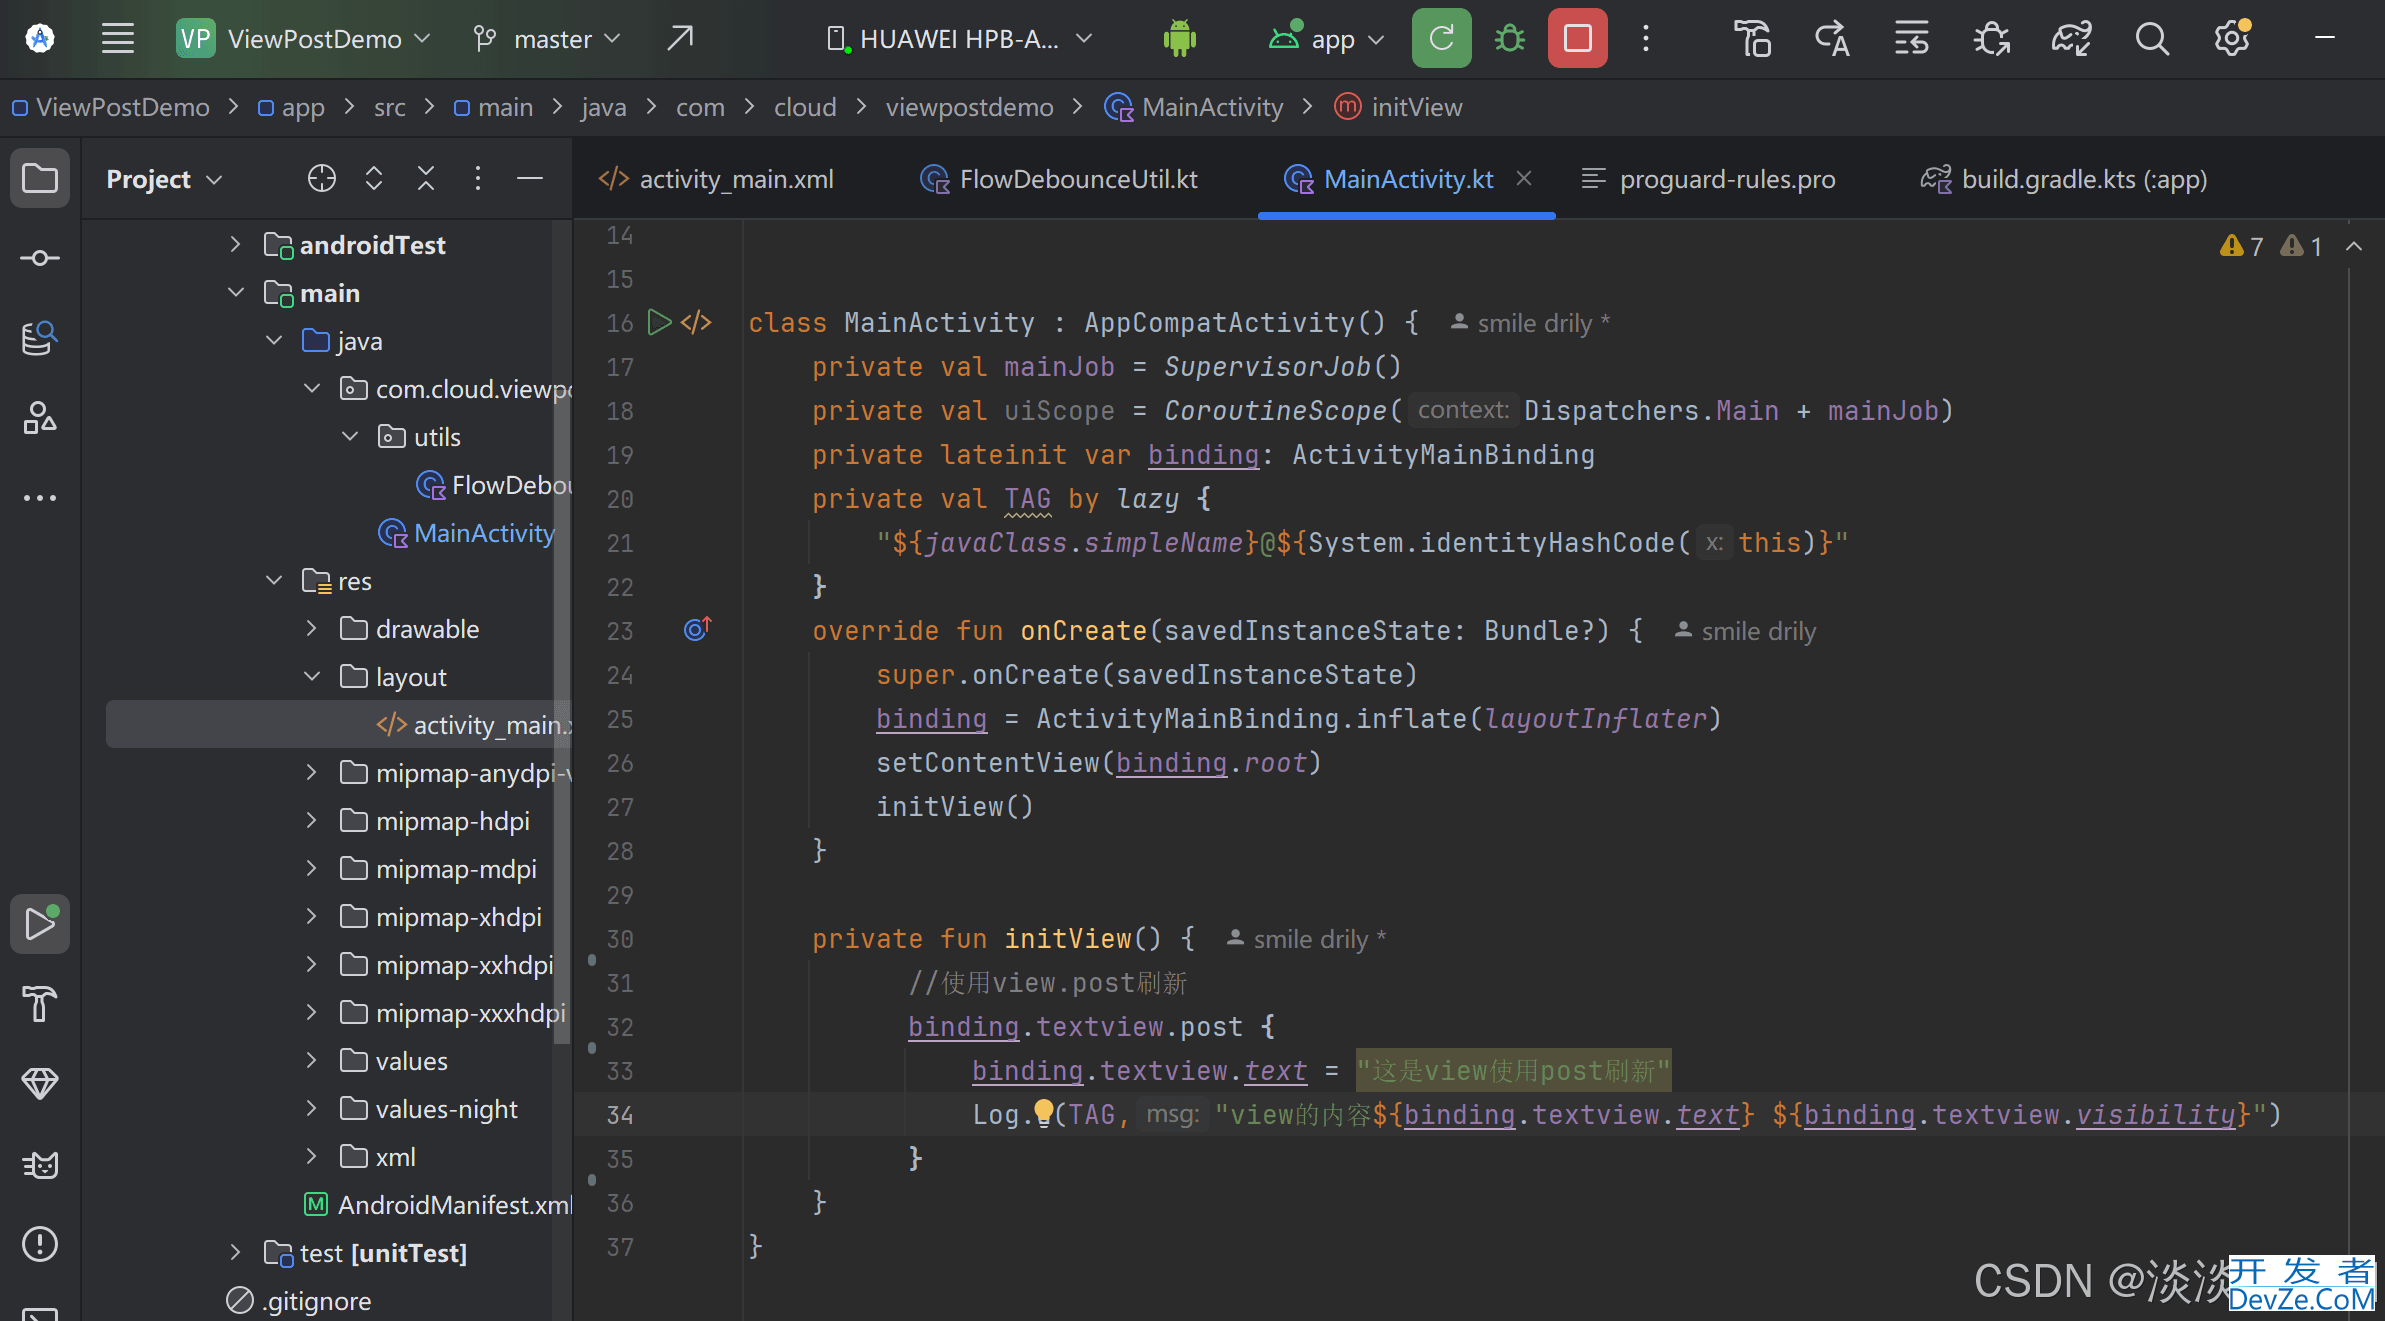Select AndroidManifest.xml in project tree
The image size is (2385, 1321).
coord(437,1205)
